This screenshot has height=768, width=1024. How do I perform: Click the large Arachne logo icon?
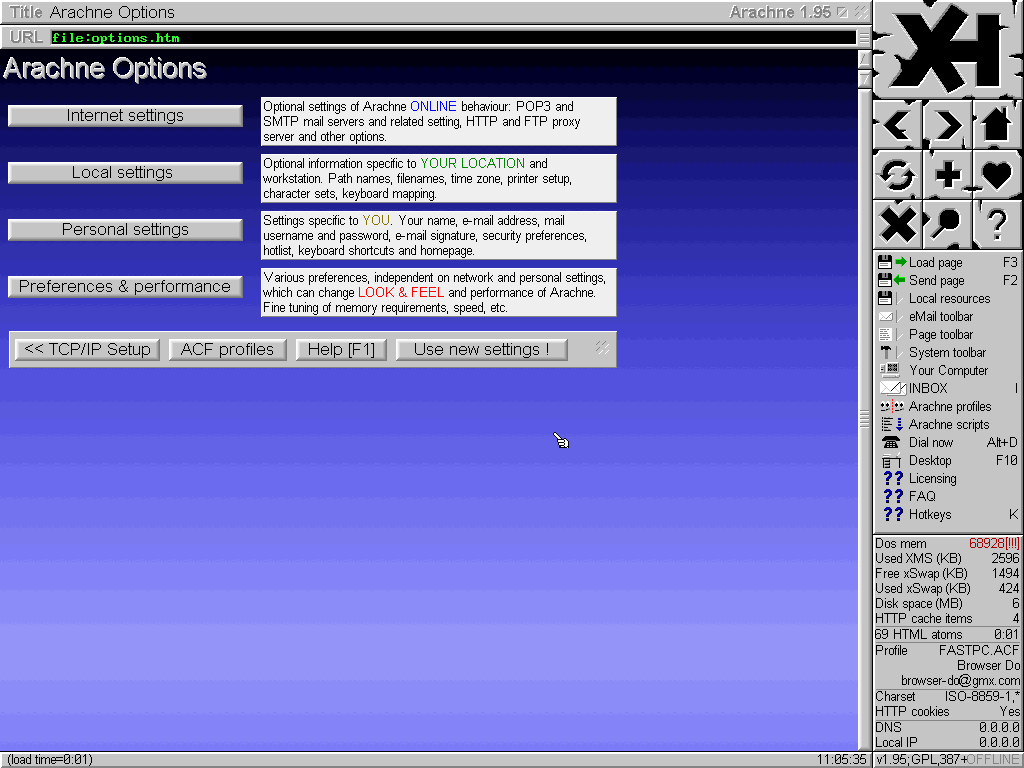948,49
